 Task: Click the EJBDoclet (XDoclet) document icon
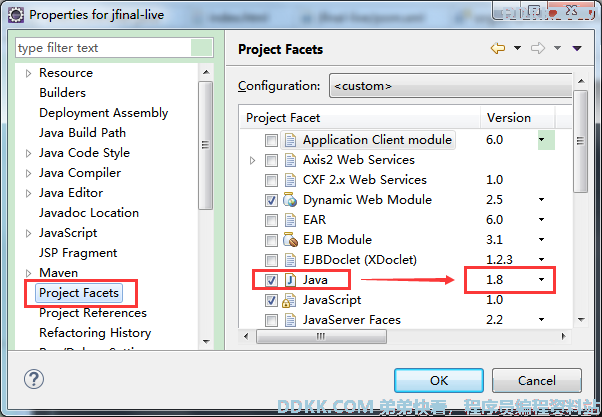pos(290,260)
